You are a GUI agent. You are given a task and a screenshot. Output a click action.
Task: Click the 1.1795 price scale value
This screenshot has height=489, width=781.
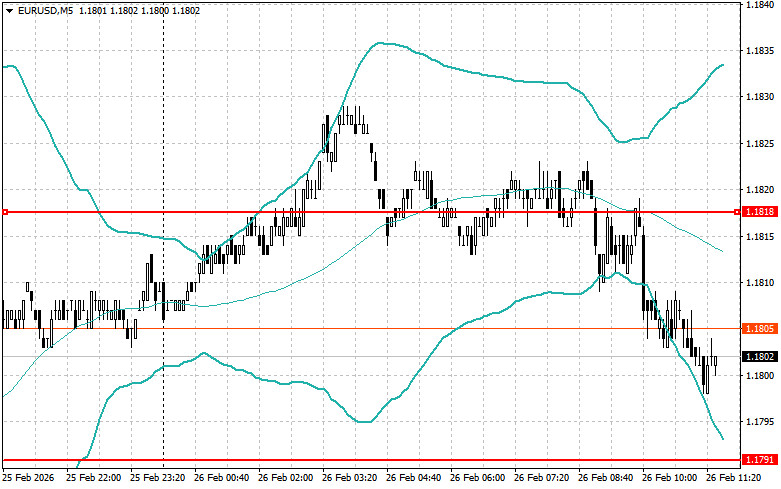click(x=760, y=422)
